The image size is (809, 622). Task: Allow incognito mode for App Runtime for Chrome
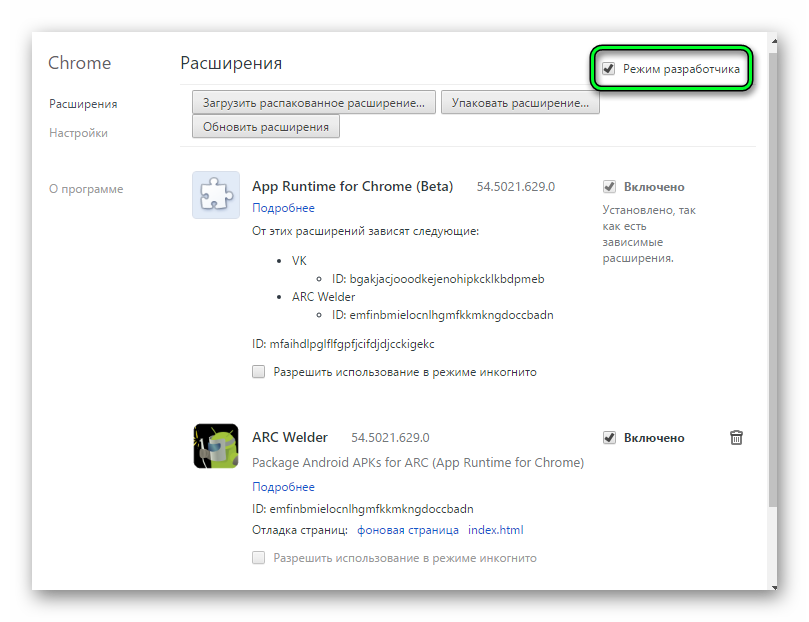(x=258, y=372)
